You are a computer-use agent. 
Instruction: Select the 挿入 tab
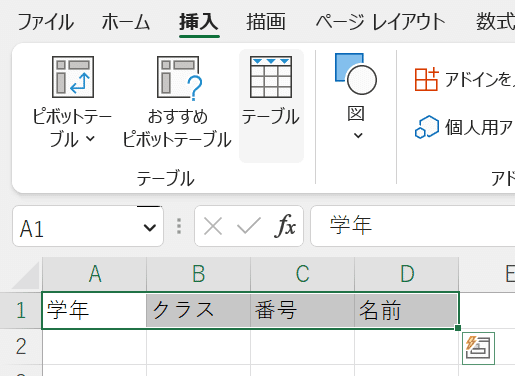(199, 22)
